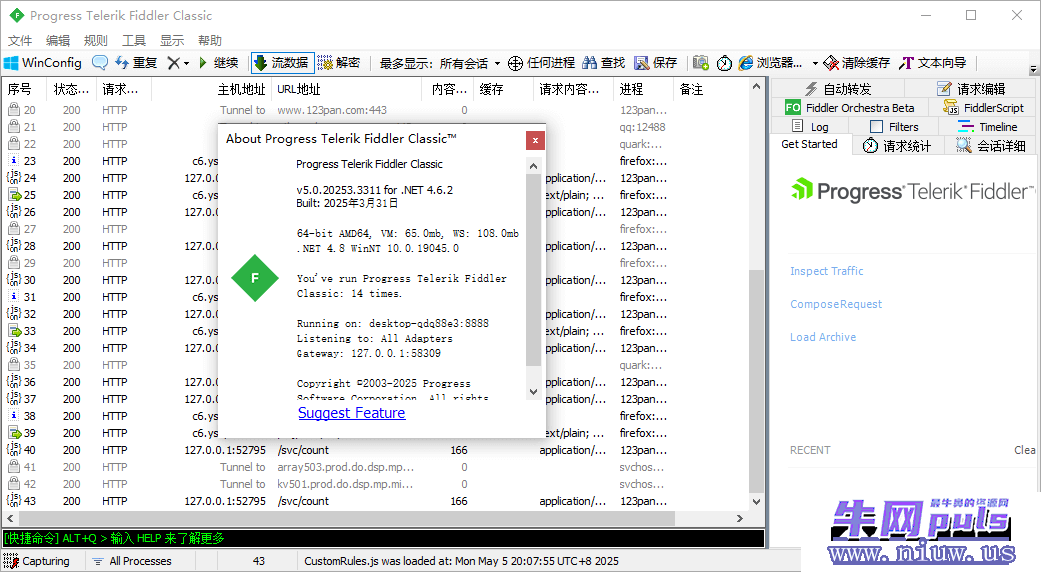
Task: Expand the remove sessions dropdown arrow
Action: pos(186,63)
